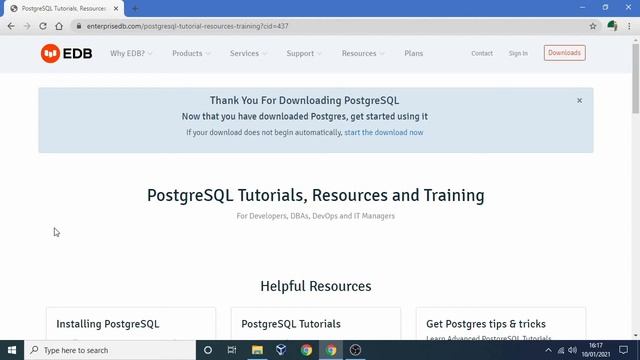Expand the Why EDB? menu
Image resolution: width=640 pixels, height=360 pixels.
(131, 53)
